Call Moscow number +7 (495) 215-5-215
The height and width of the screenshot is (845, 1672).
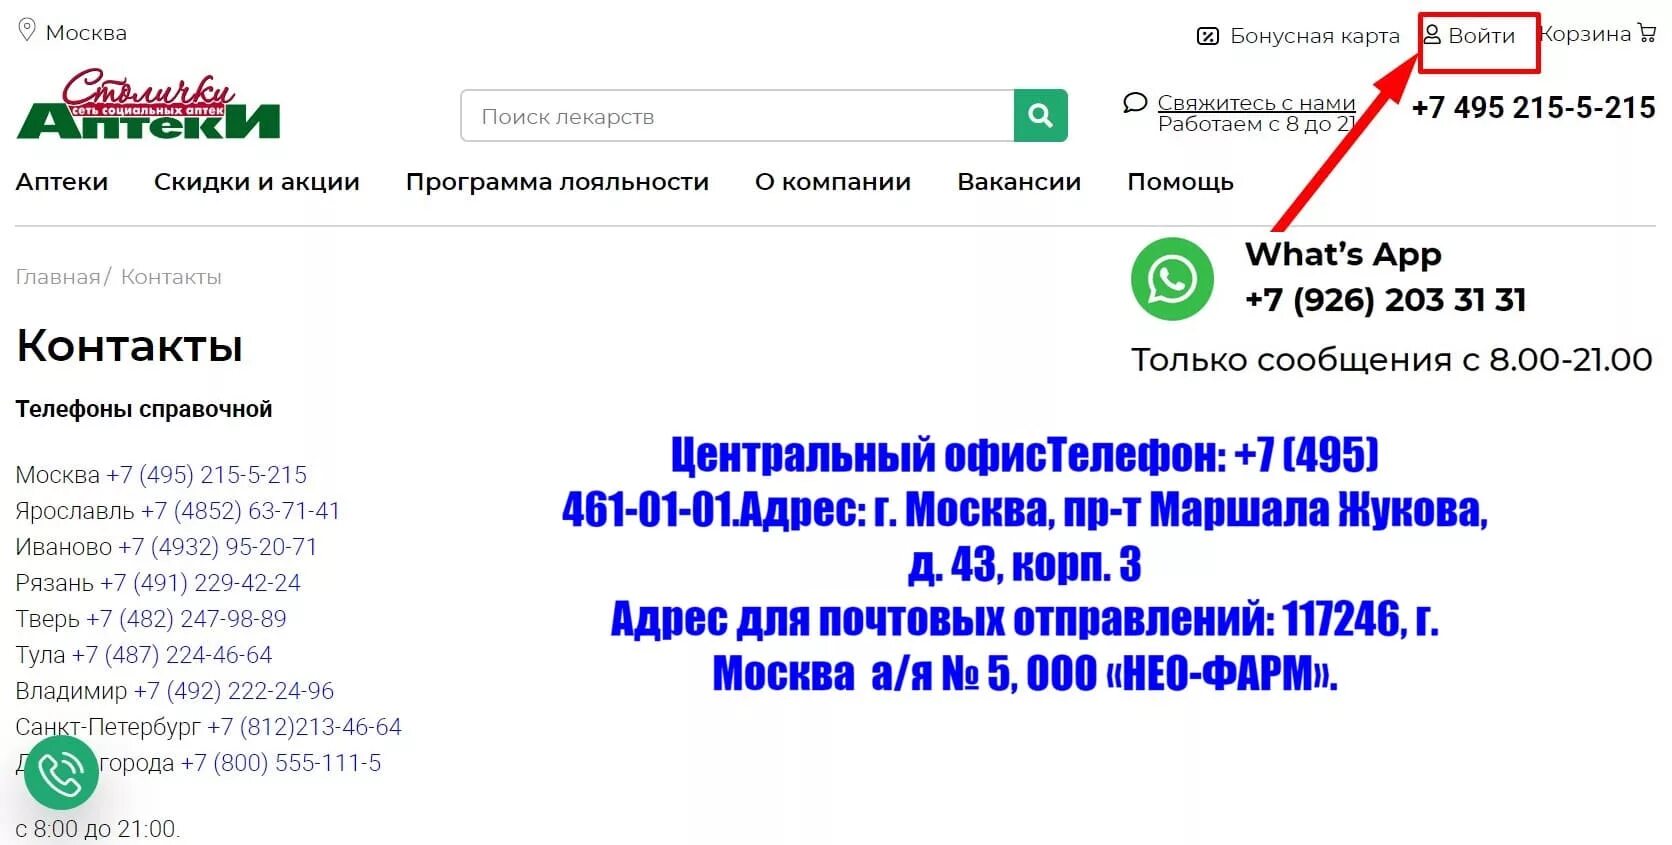click(x=207, y=475)
